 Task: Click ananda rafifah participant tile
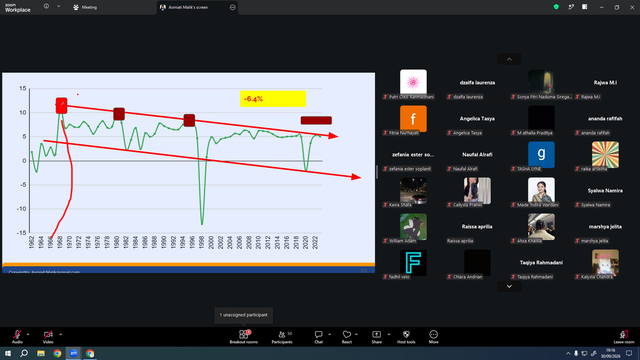click(x=605, y=120)
